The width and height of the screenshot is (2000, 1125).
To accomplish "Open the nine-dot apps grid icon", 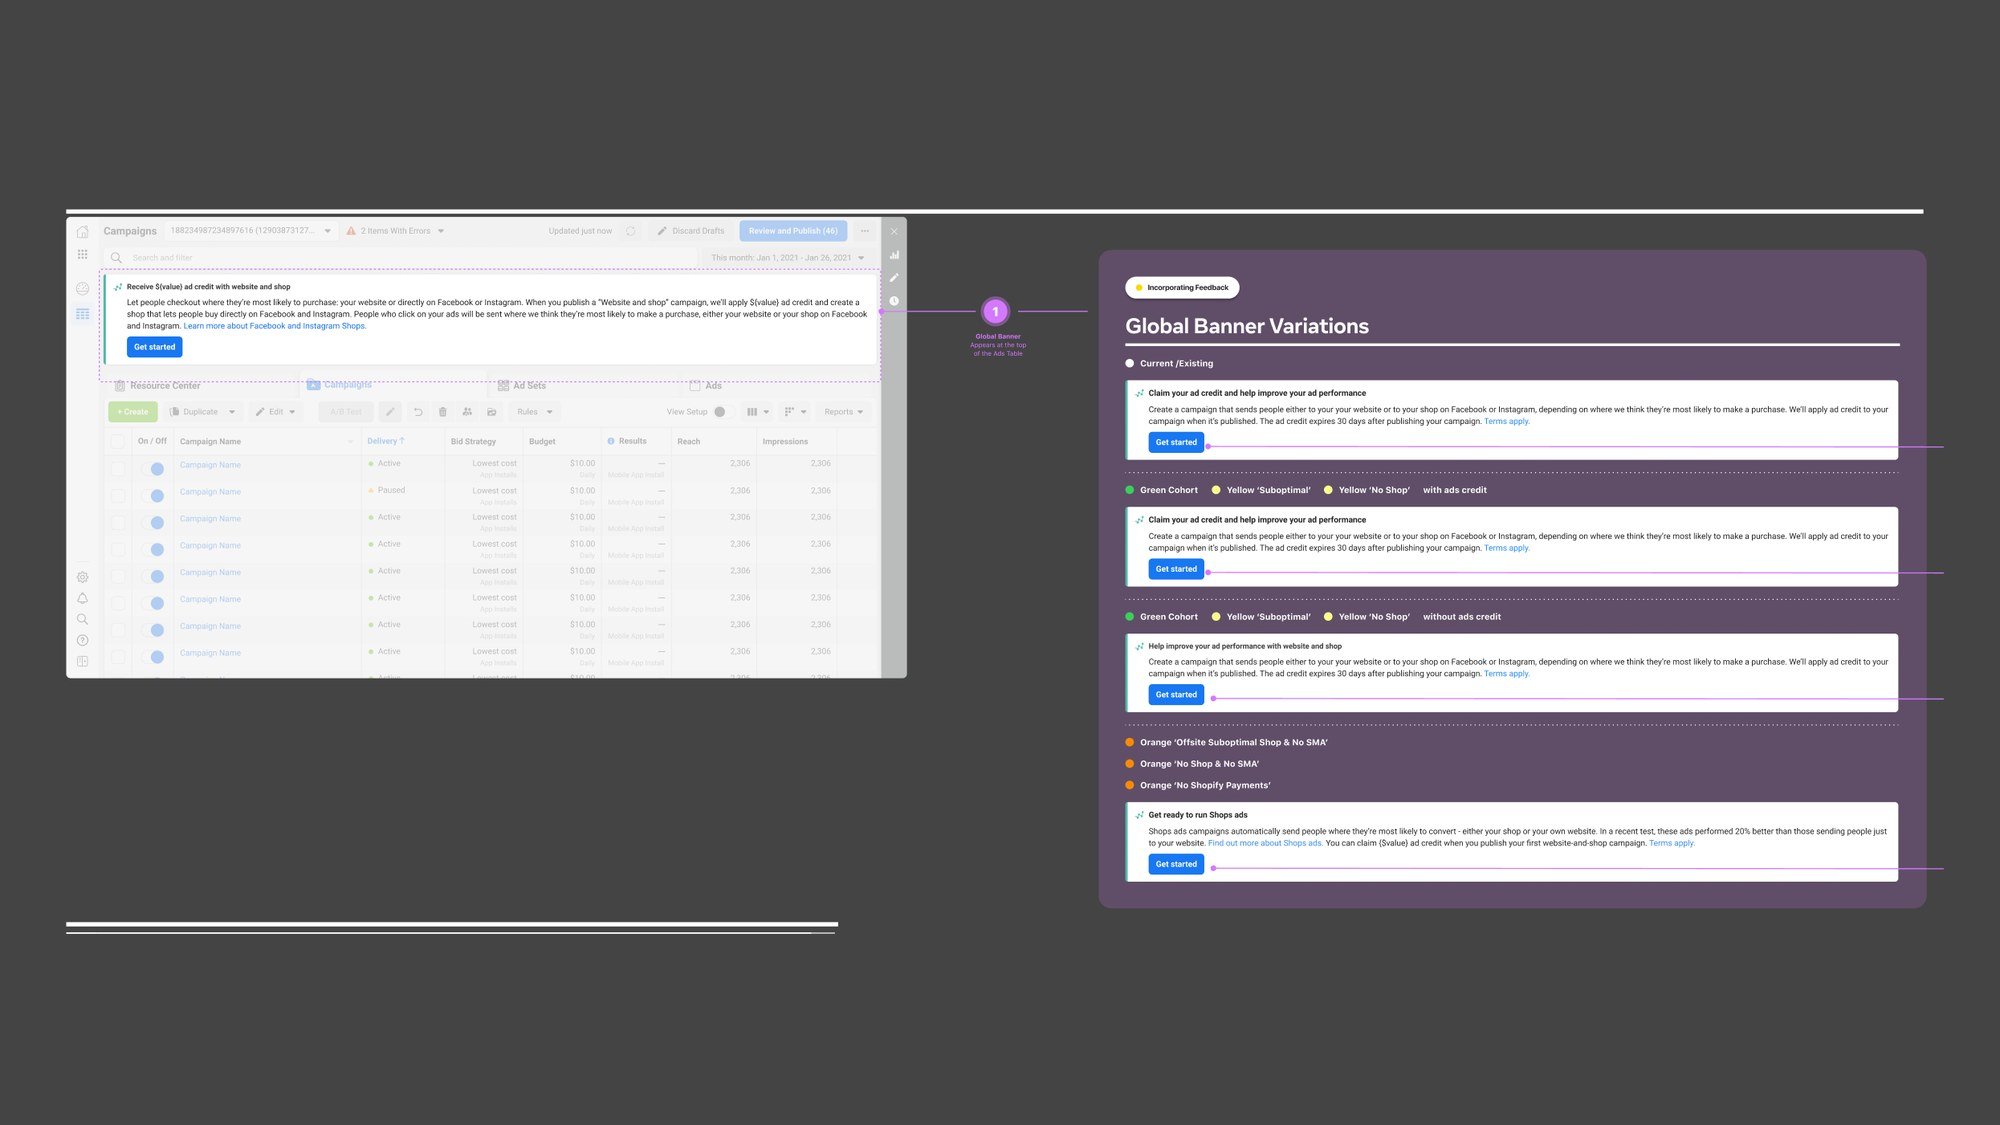I will [82, 255].
